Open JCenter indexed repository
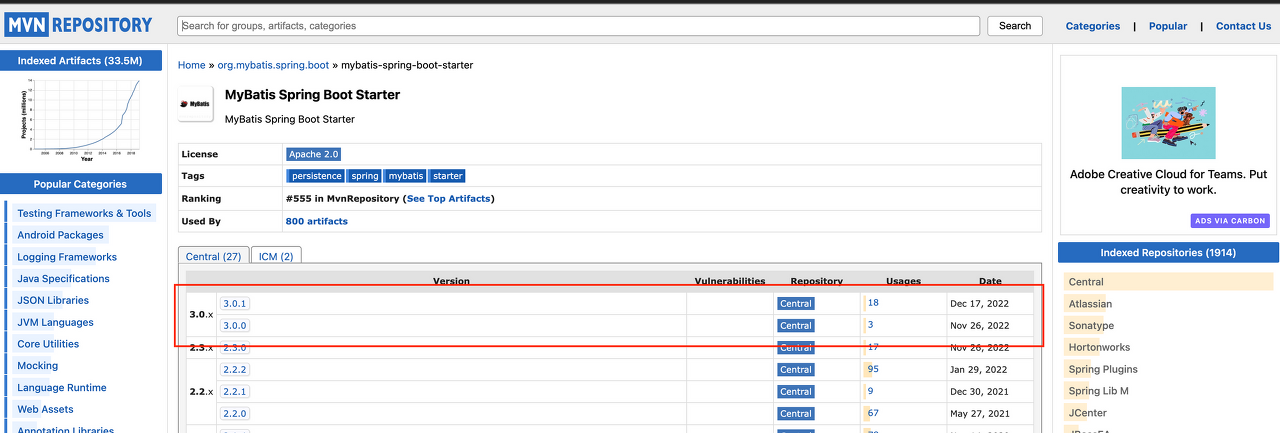The width and height of the screenshot is (1280, 433). [1088, 413]
